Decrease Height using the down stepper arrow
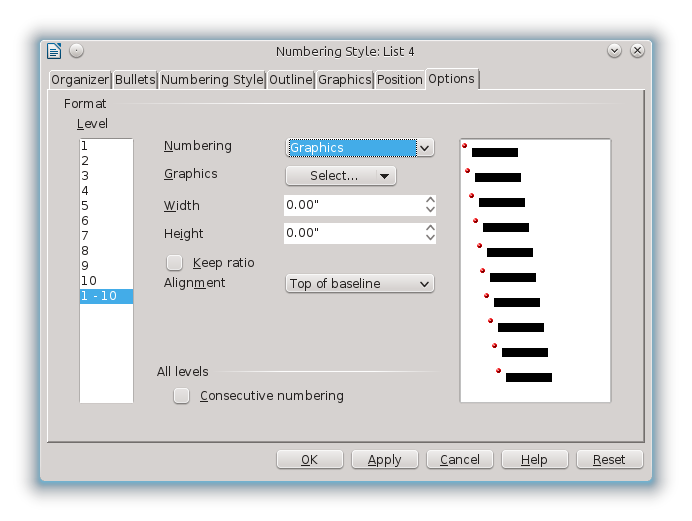The width and height of the screenshot is (692, 521). coord(430,238)
